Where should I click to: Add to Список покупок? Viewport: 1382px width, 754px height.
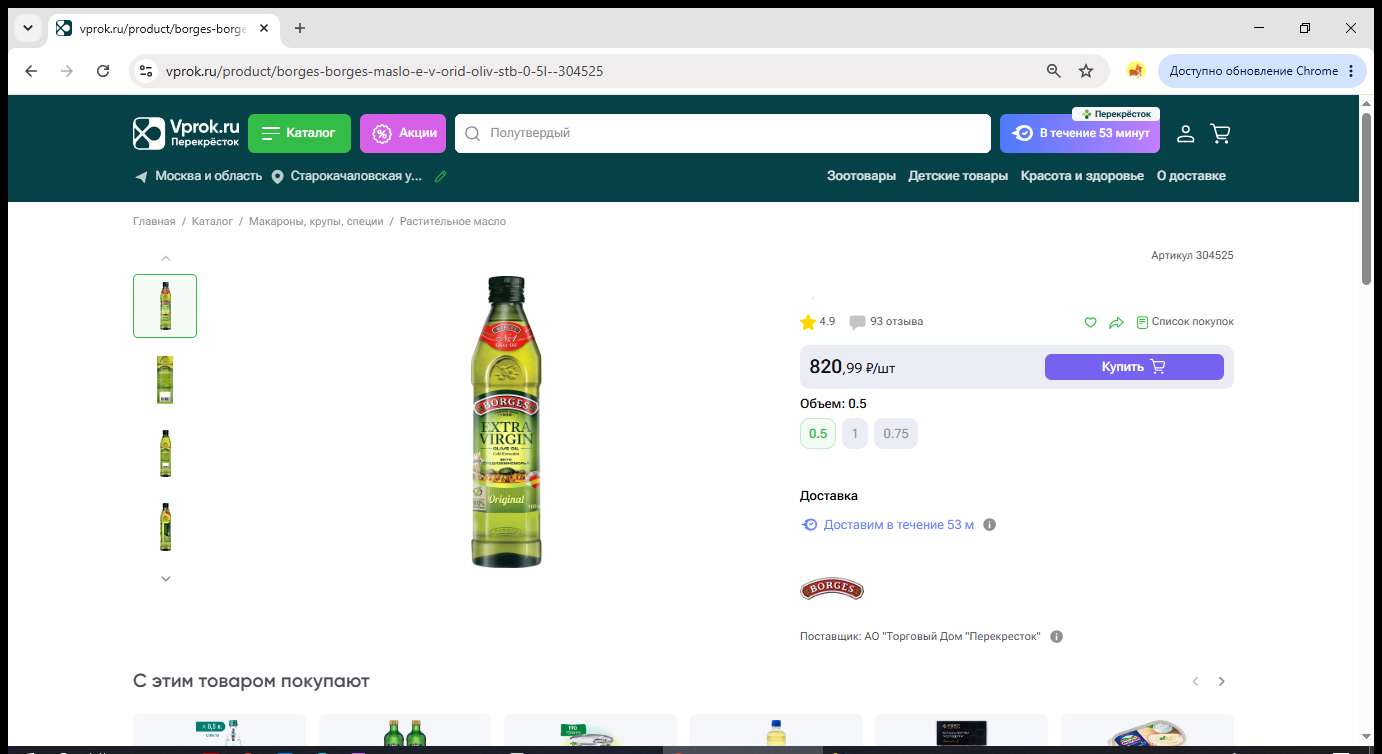tap(1185, 322)
